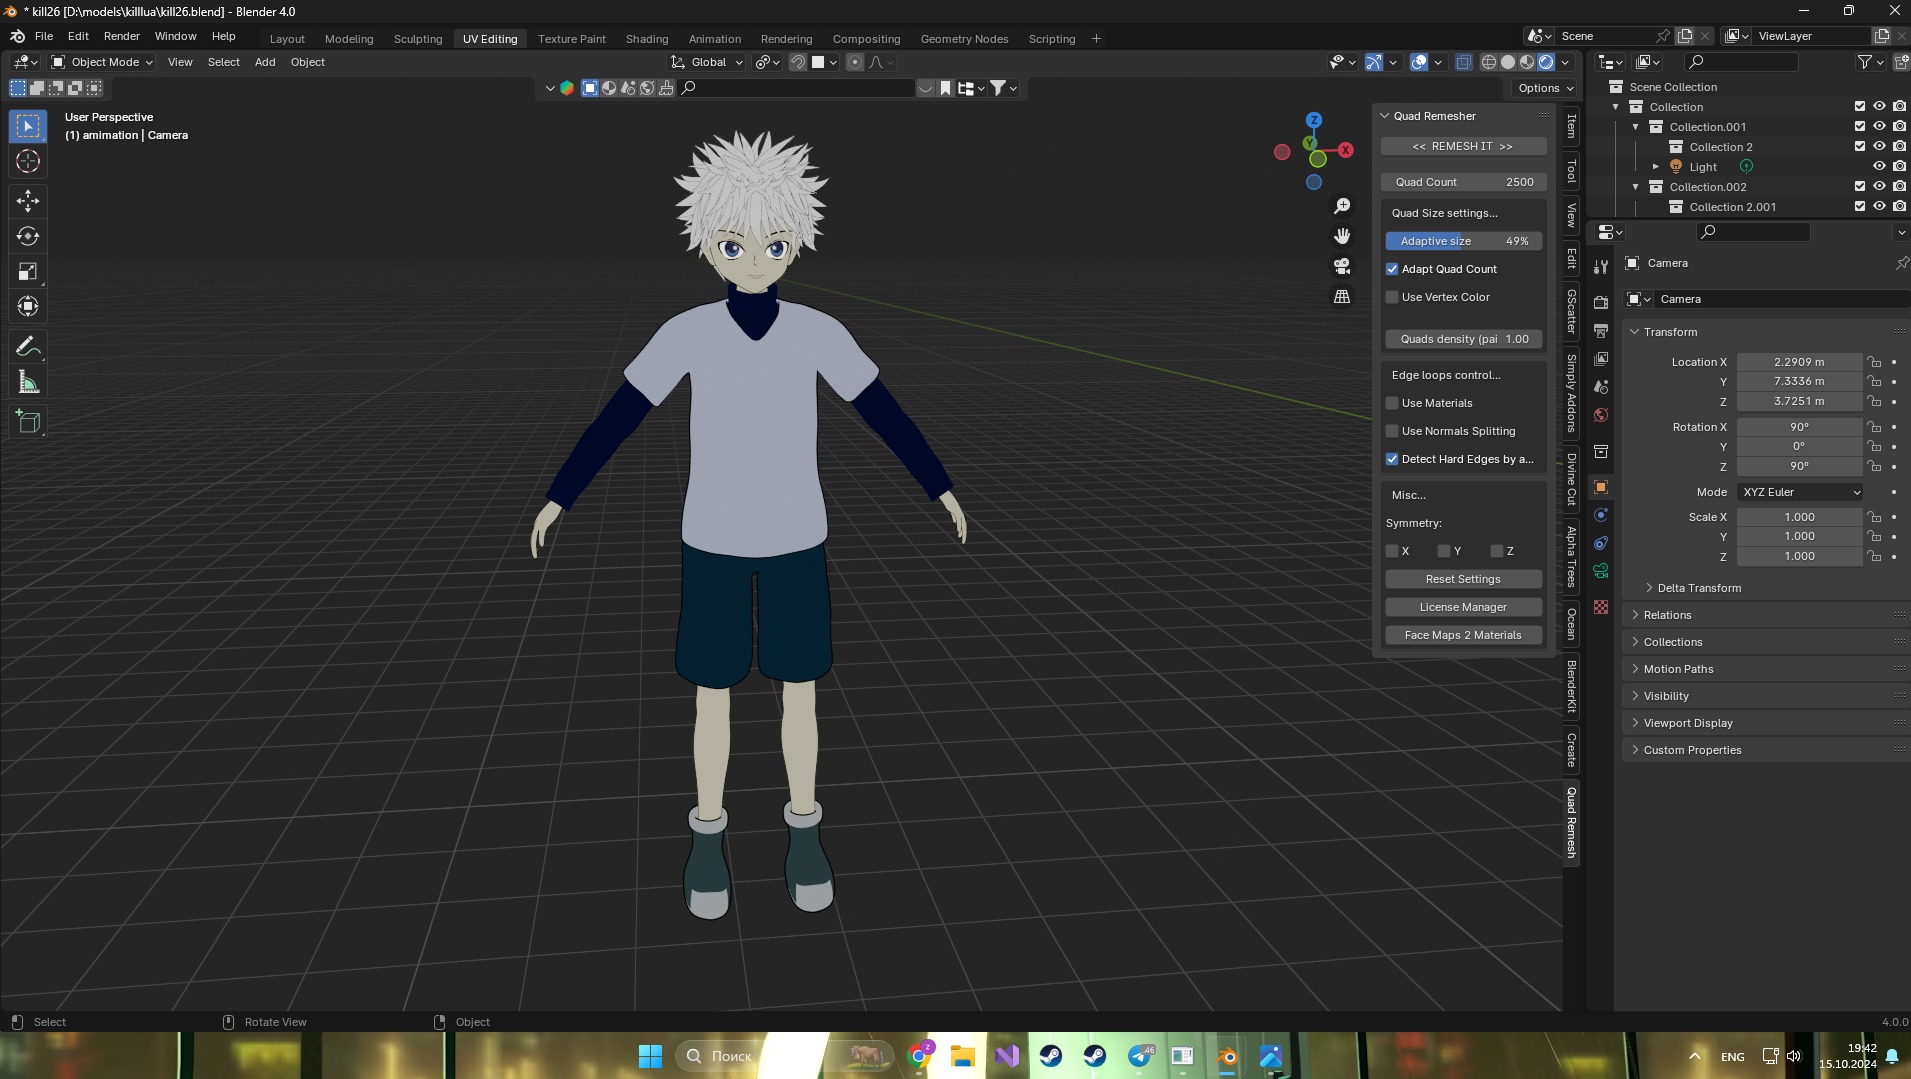Select the Rotate tool
The image size is (1911, 1079).
28,236
